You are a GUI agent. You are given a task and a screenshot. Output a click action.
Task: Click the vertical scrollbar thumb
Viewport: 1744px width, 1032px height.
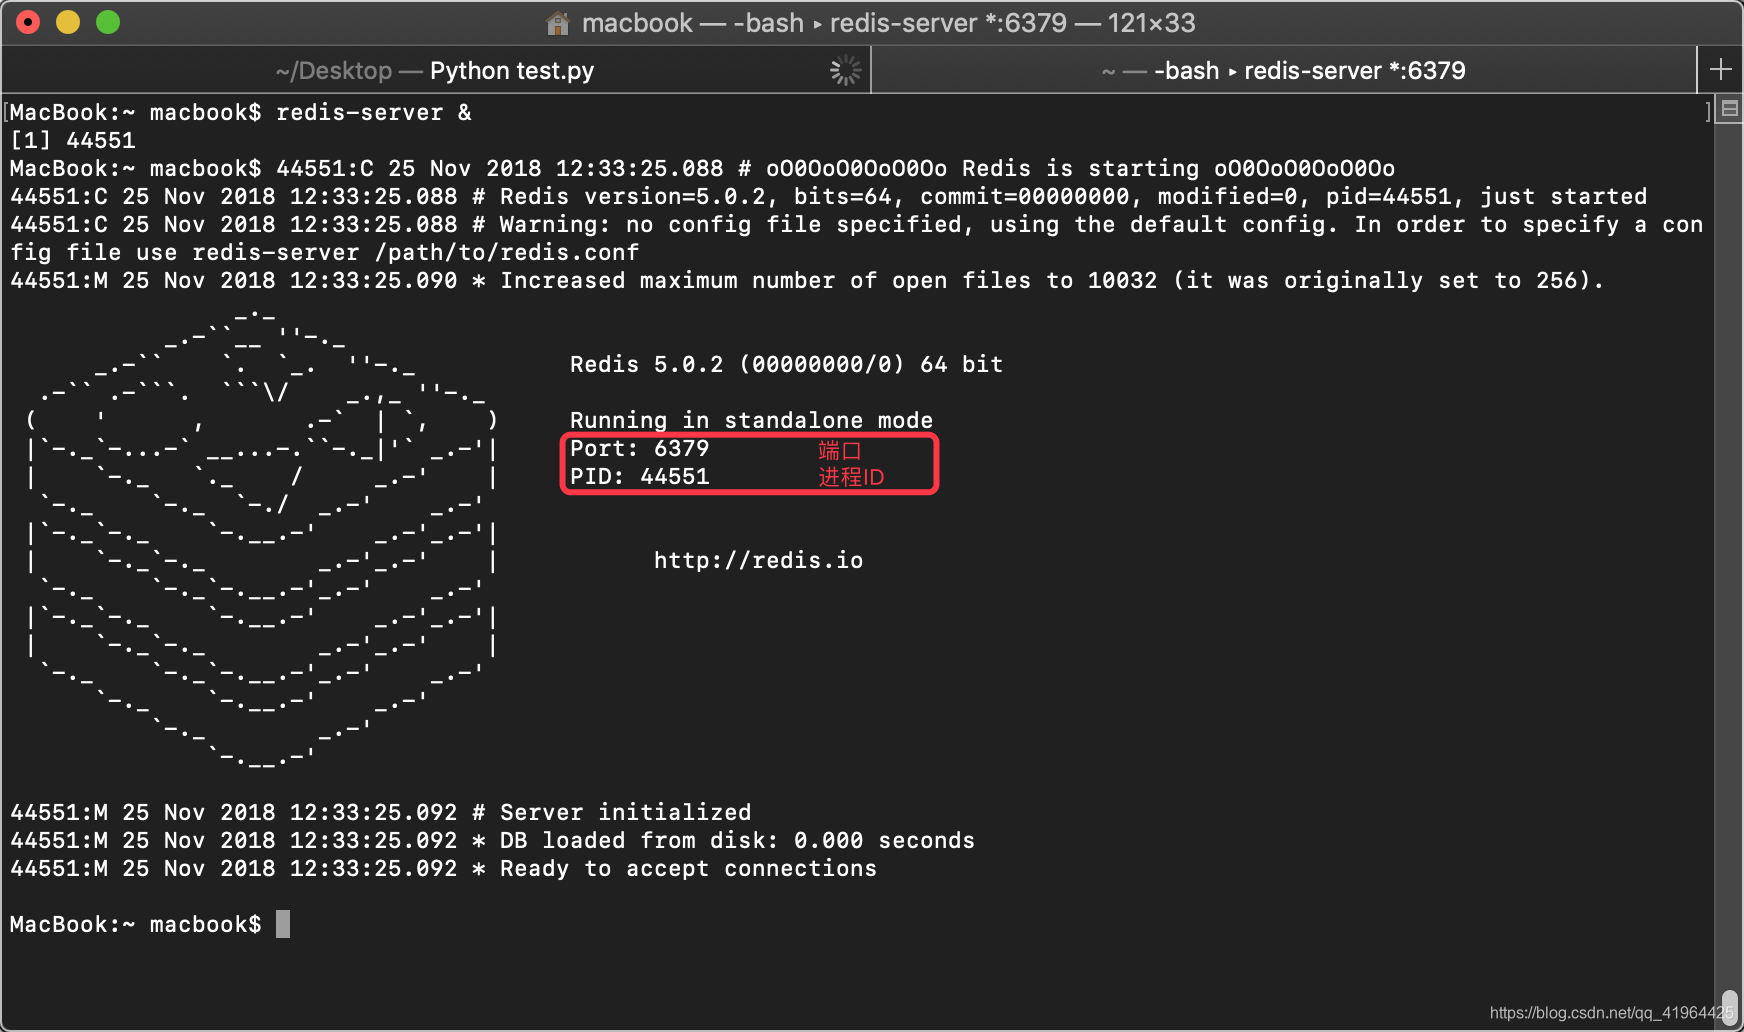tap(1730, 1006)
